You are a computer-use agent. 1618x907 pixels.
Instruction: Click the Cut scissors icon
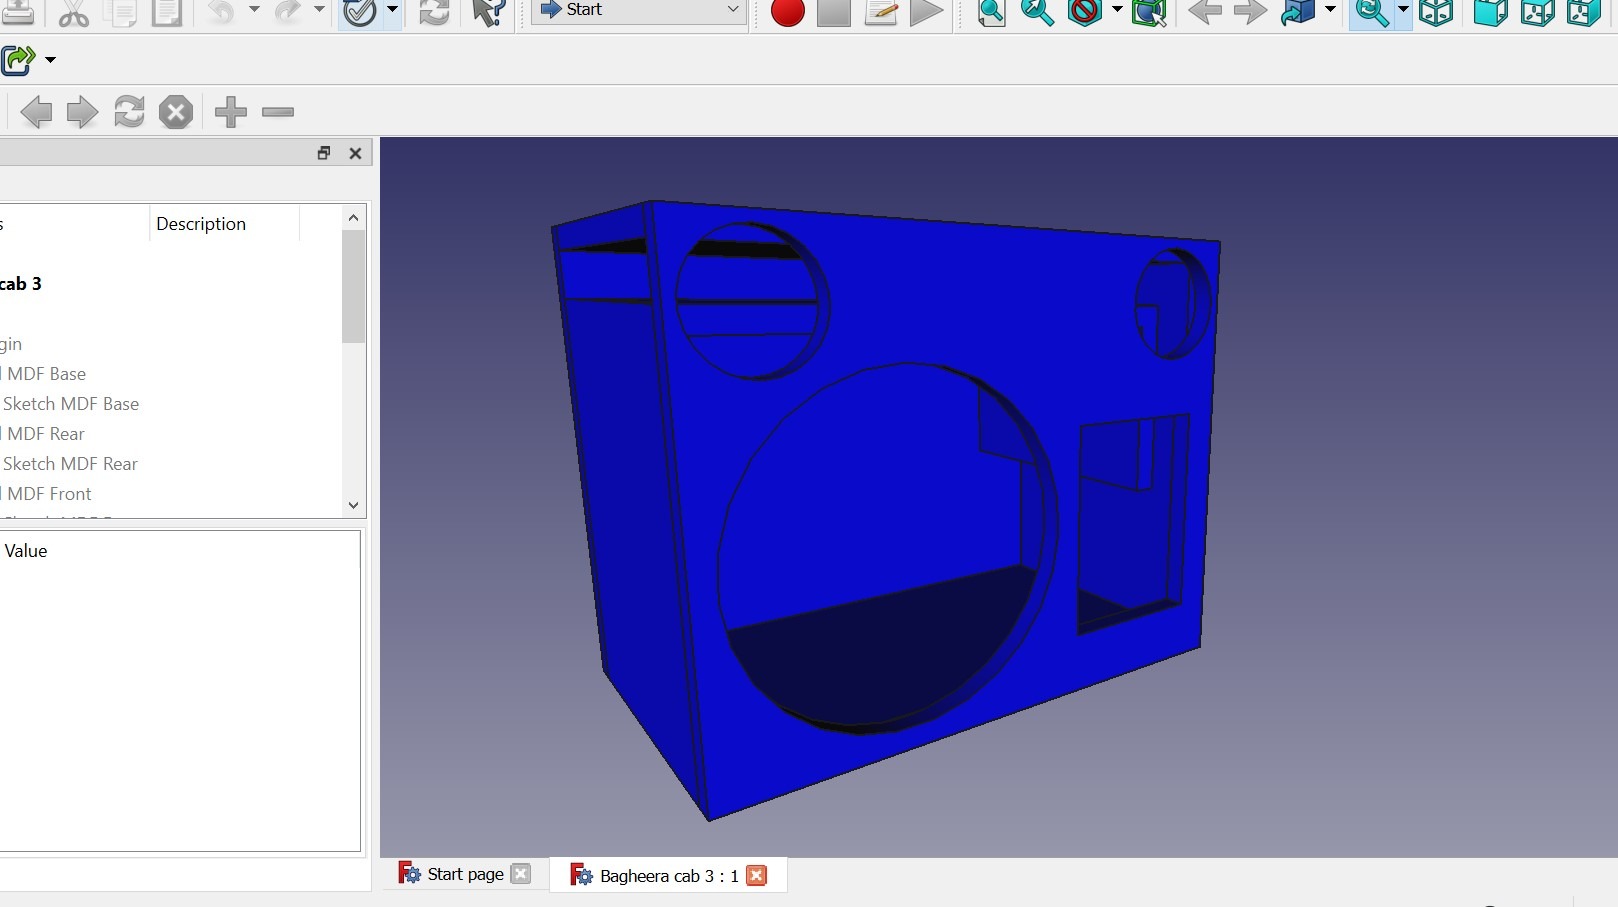point(73,12)
